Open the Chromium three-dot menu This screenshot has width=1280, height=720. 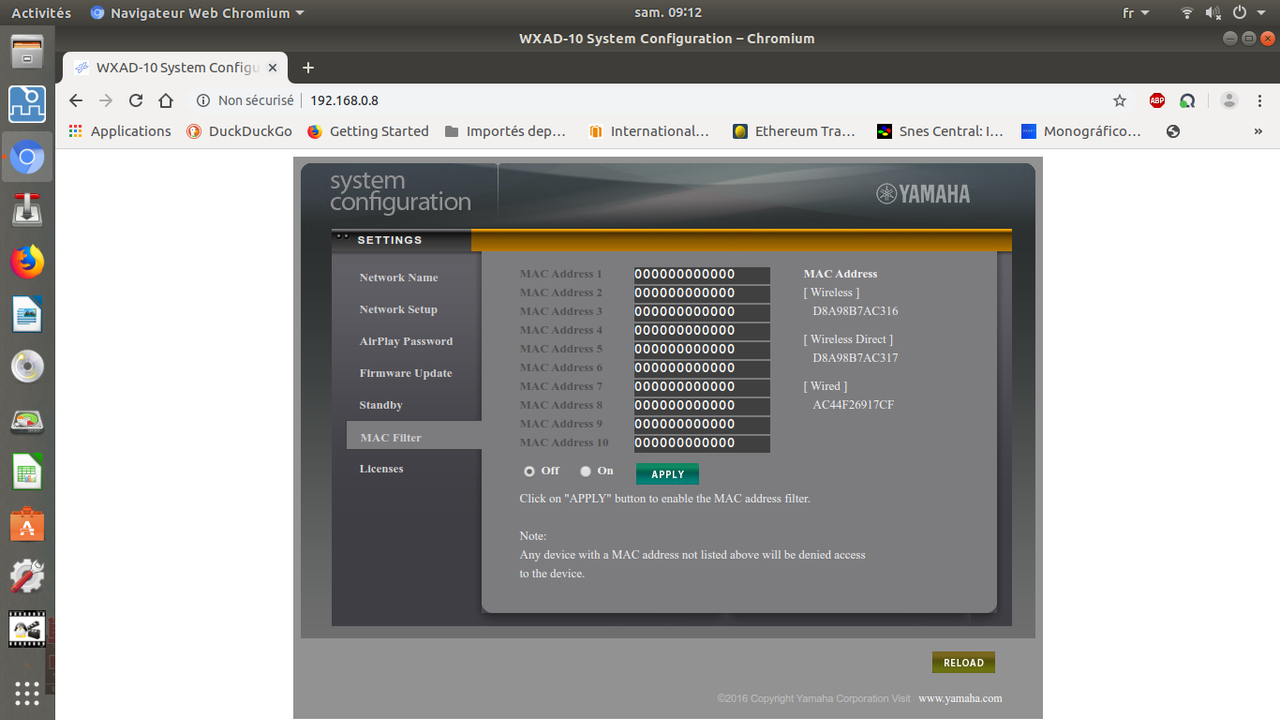pyautogui.click(x=1259, y=100)
